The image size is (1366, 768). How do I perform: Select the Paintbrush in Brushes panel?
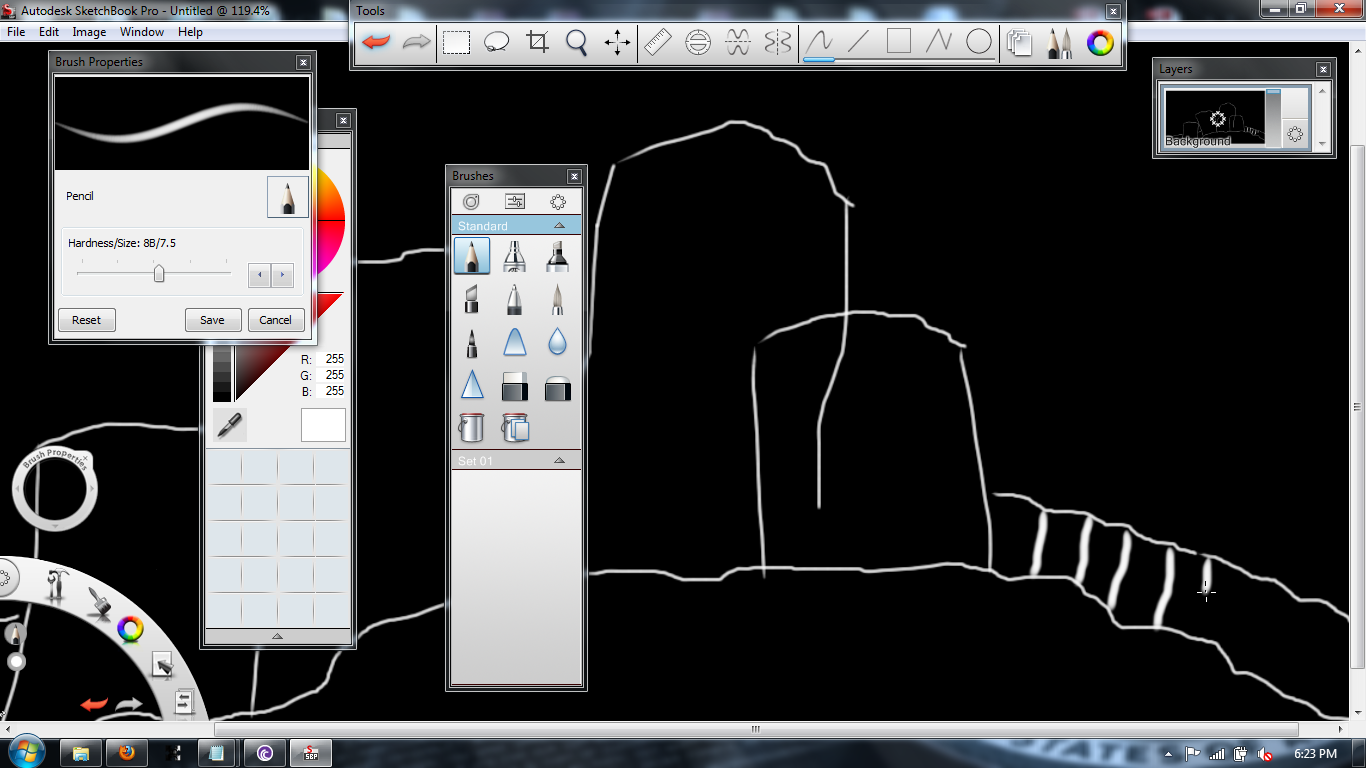[x=557, y=298]
